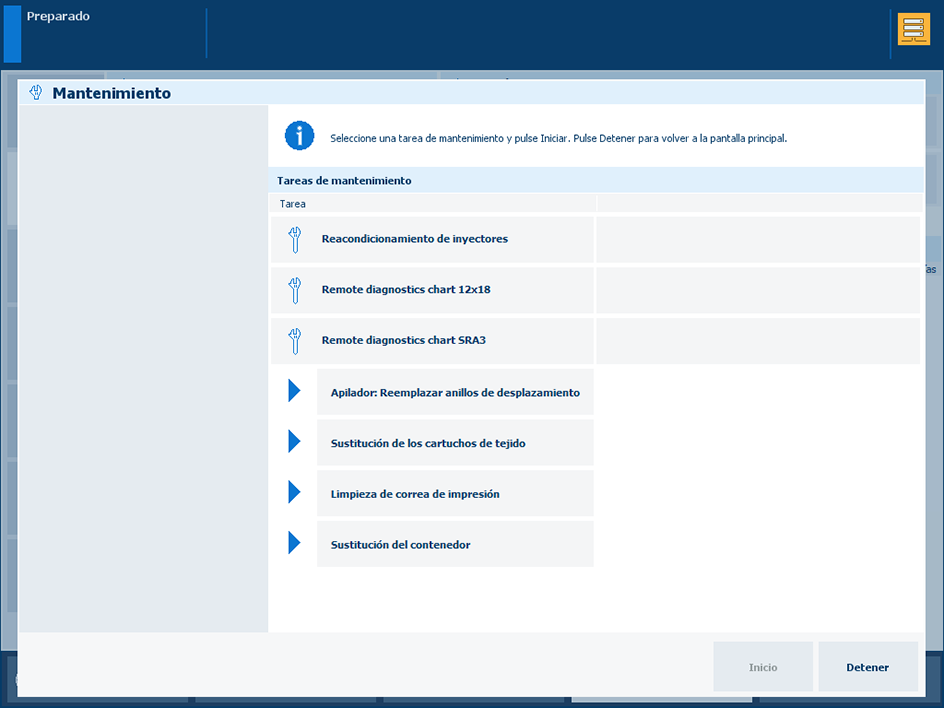This screenshot has width=944, height=708.
Task: Select Sustitución del contenedor task
Action: click(455, 544)
